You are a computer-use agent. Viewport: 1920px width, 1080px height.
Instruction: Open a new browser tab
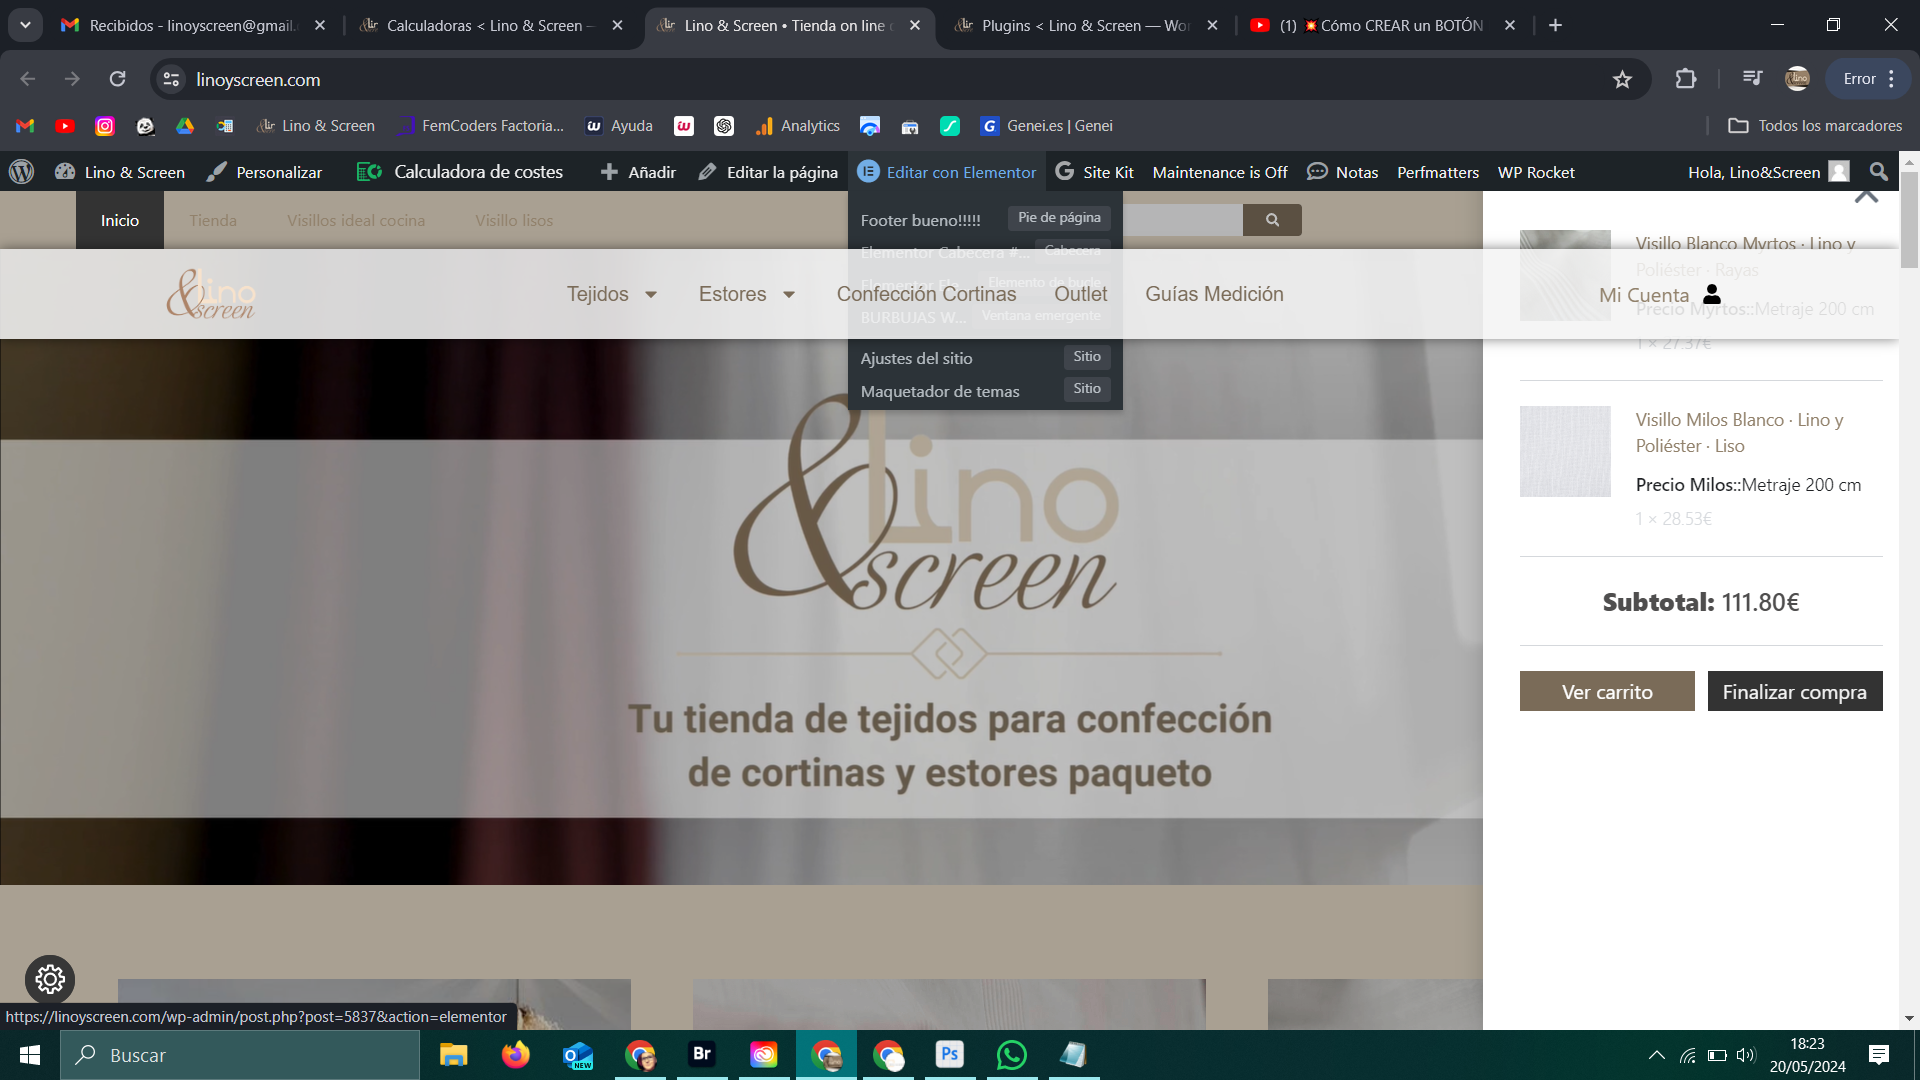(x=1555, y=25)
